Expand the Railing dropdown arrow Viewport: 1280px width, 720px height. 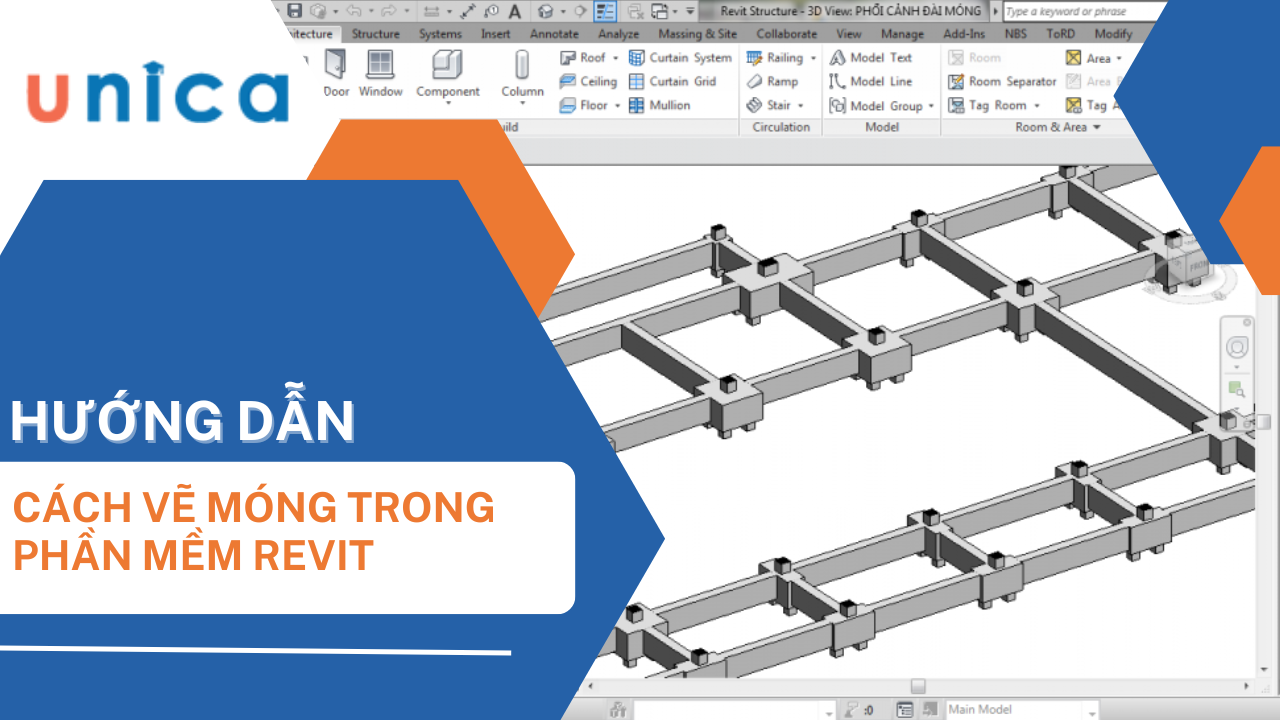tap(813, 58)
